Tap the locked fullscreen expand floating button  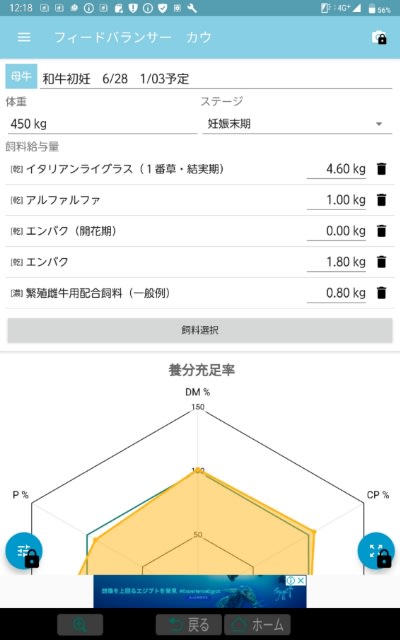click(376, 551)
